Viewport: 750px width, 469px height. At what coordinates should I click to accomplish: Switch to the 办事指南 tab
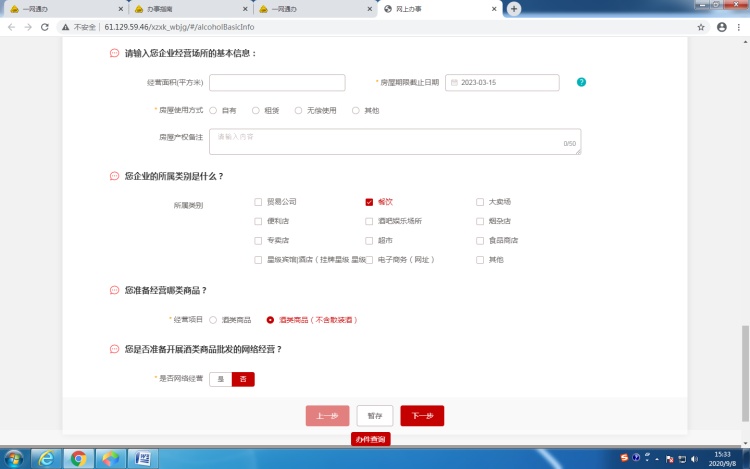point(182,9)
